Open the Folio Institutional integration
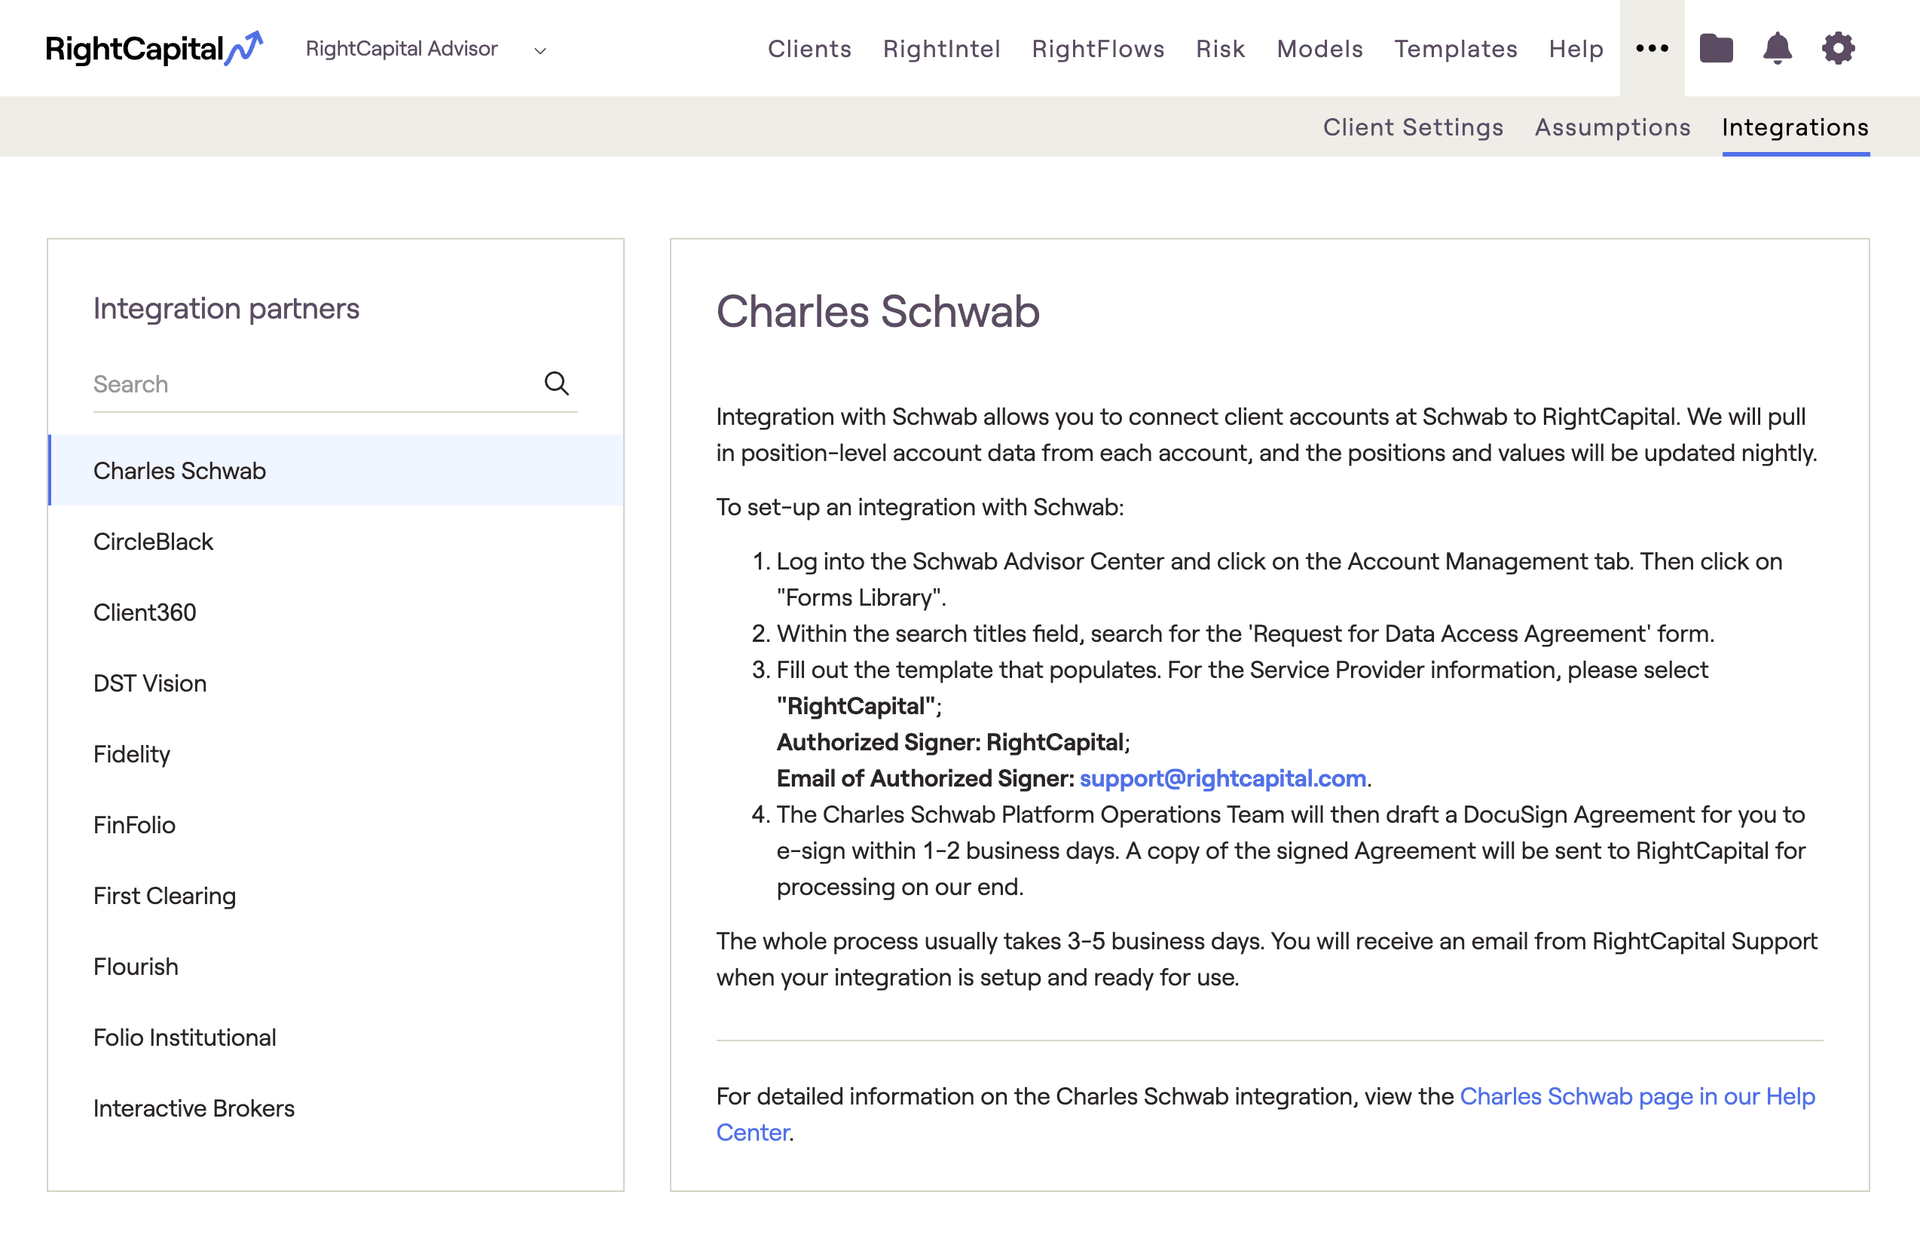The width and height of the screenshot is (1920, 1240). pos(336,1037)
